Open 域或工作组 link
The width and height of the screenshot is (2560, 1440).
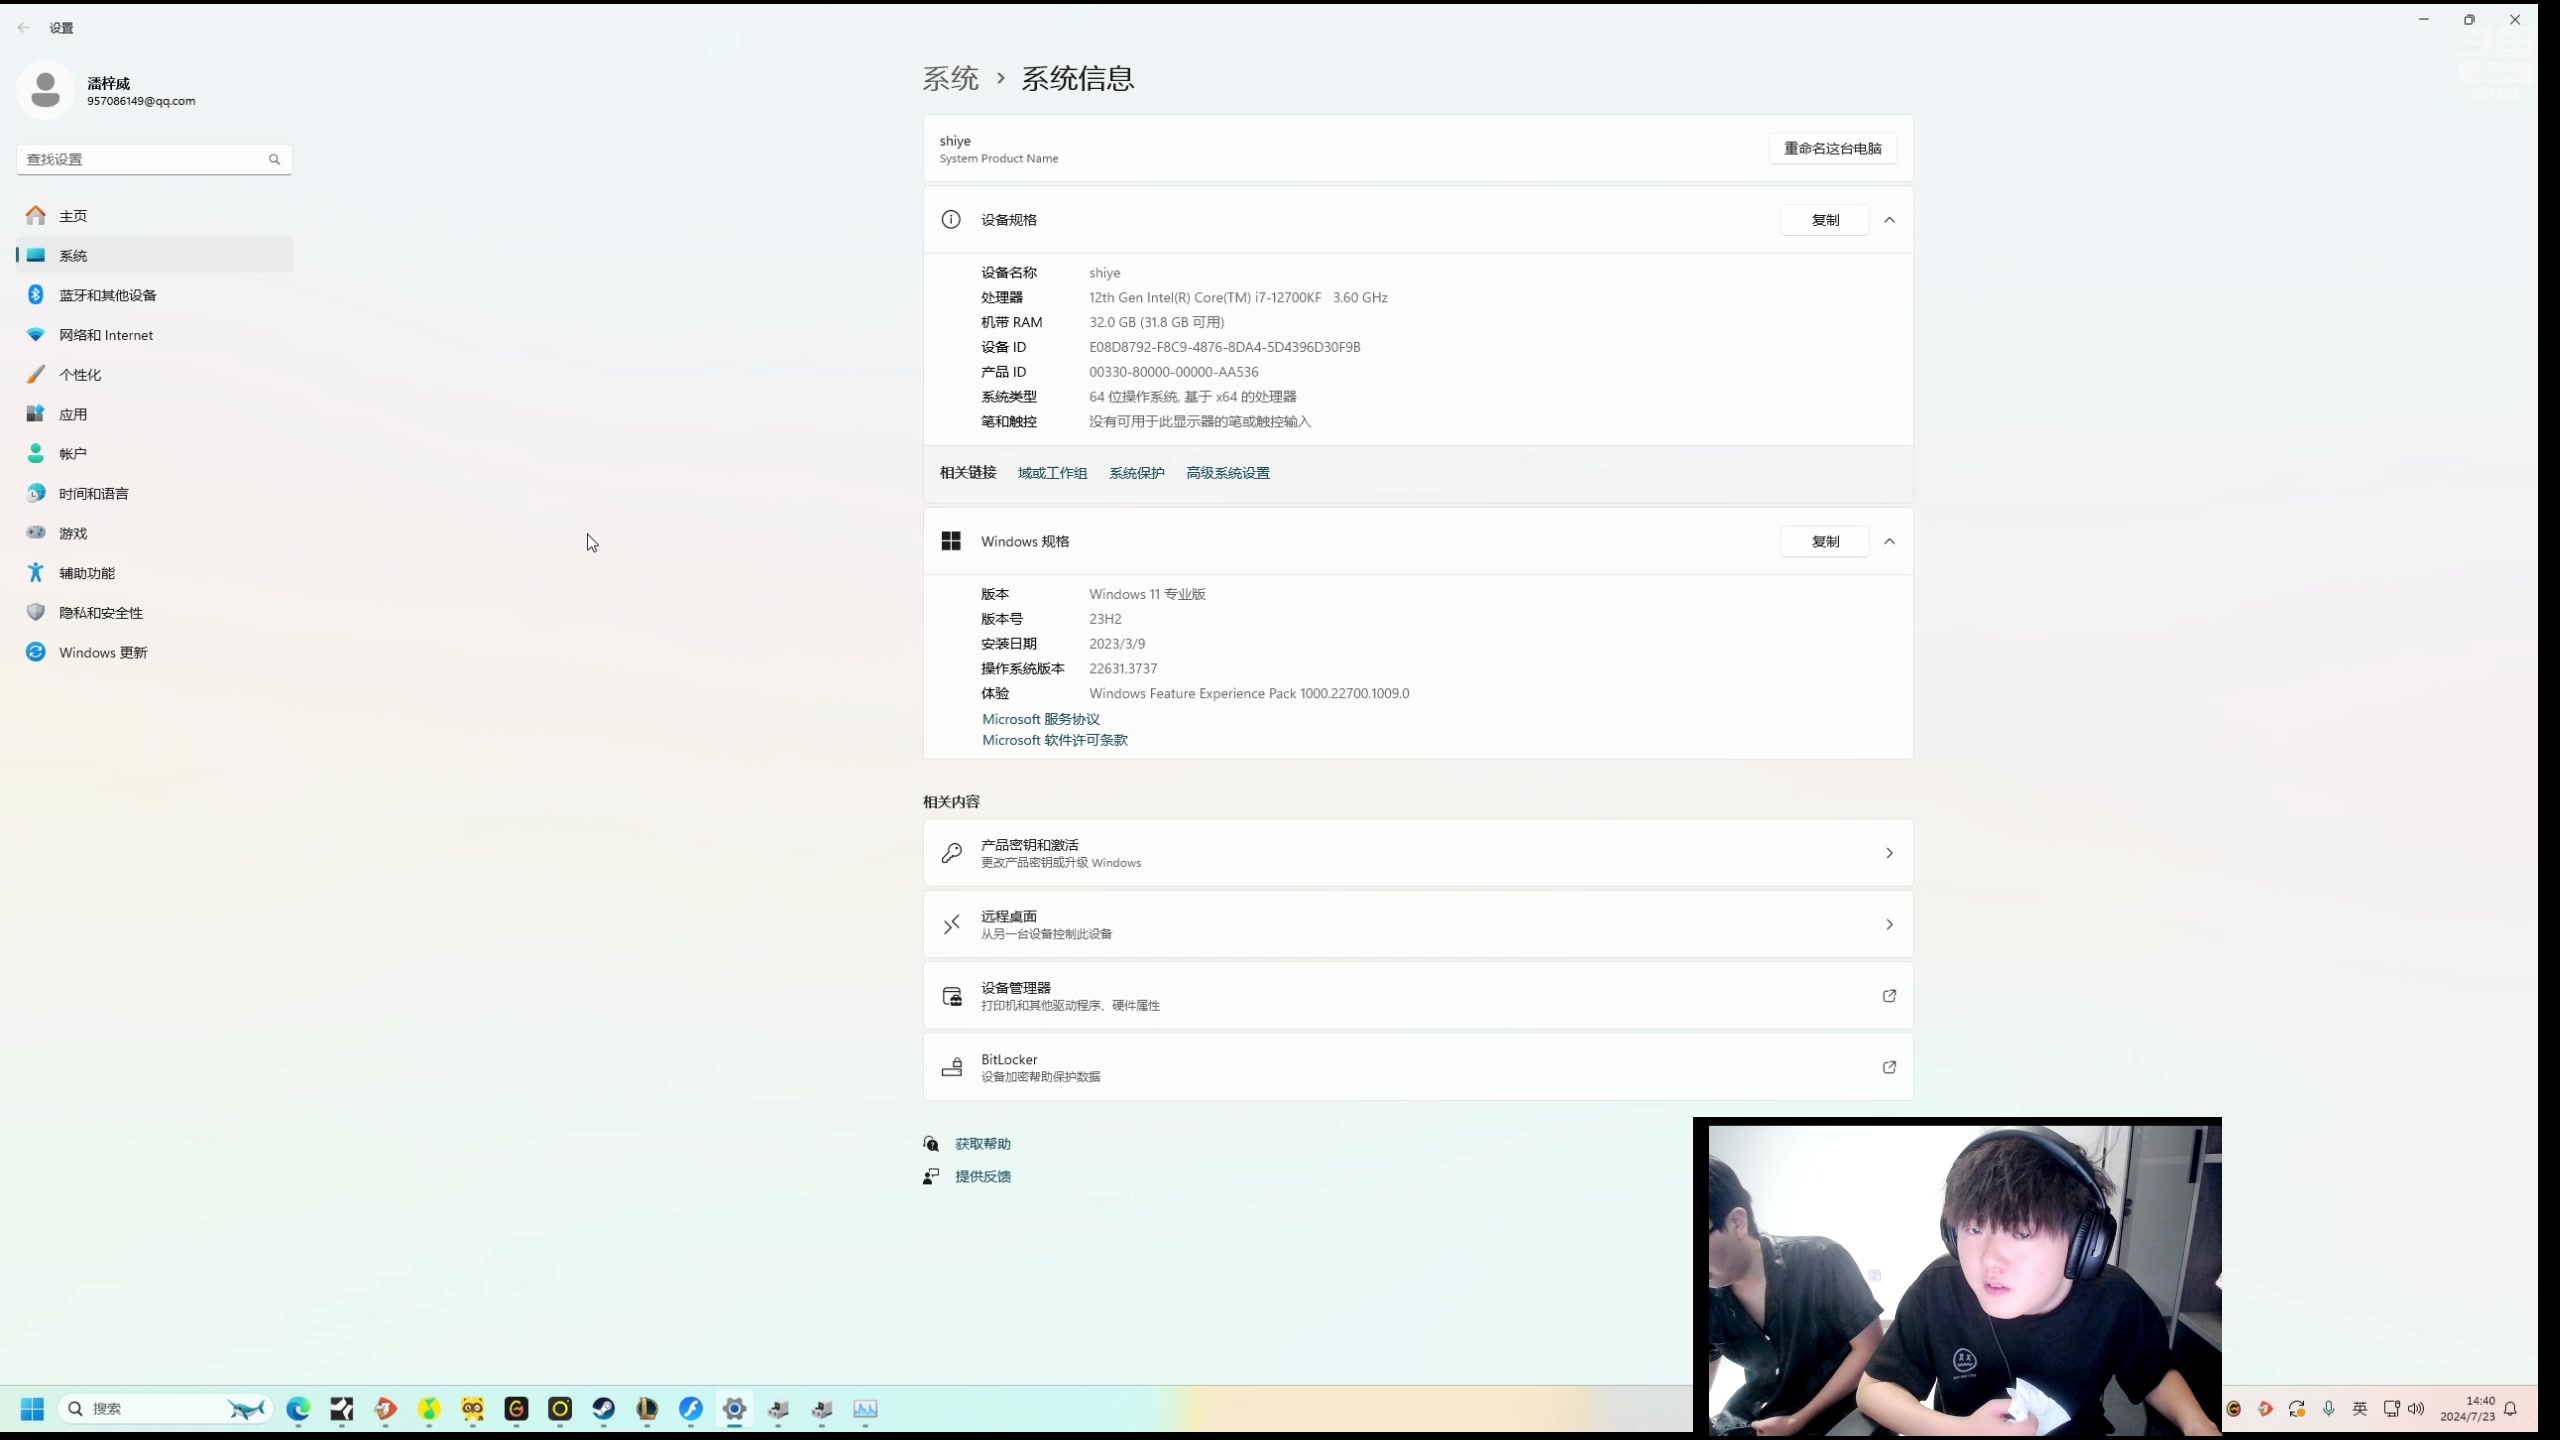pos(1052,473)
